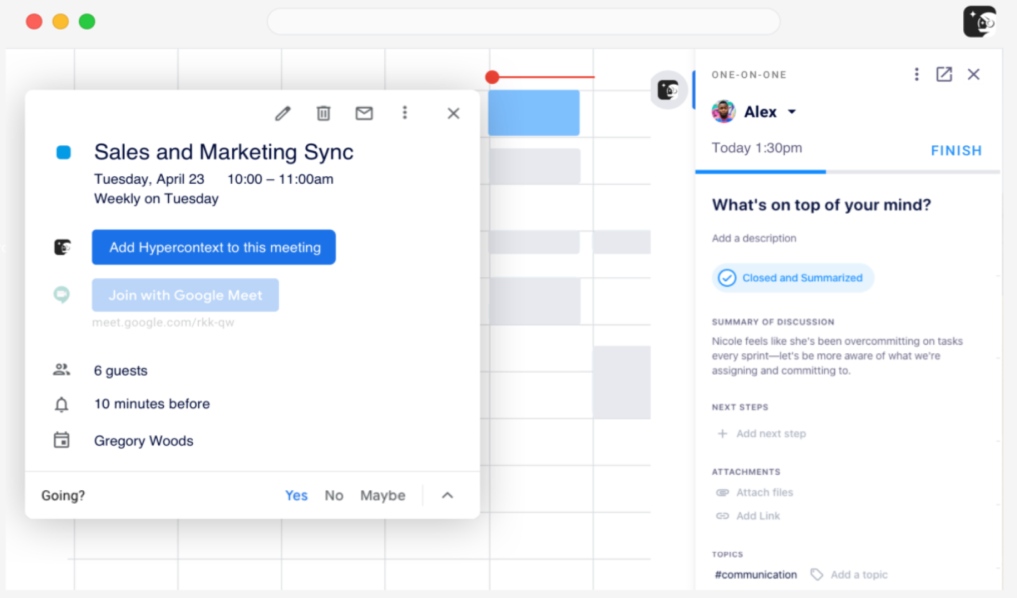Click the #communication topic tag
The height and width of the screenshot is (598, 1017).
pos(756,575)
